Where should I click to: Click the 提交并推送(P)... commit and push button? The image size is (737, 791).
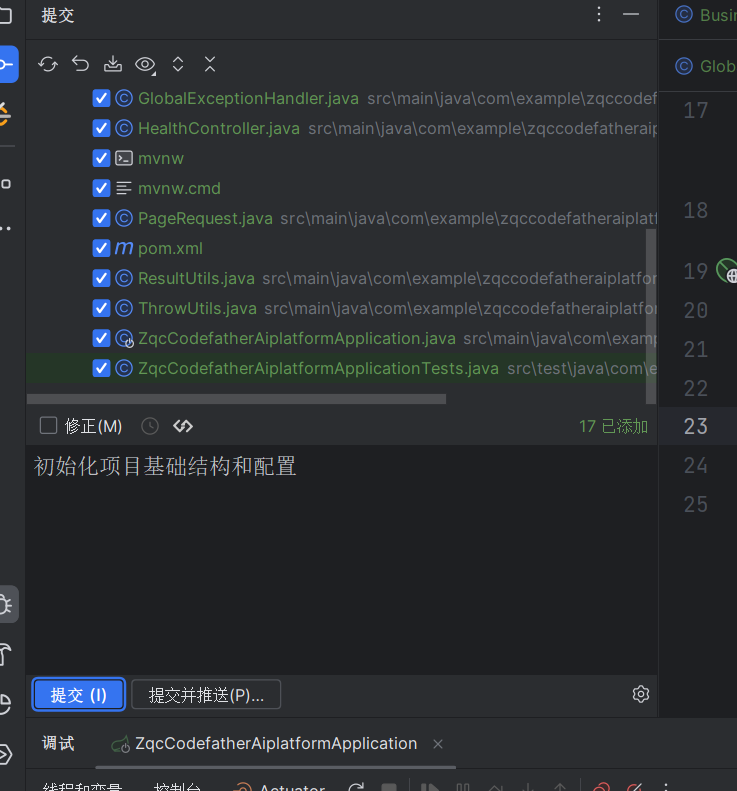[x=206, y=695]
